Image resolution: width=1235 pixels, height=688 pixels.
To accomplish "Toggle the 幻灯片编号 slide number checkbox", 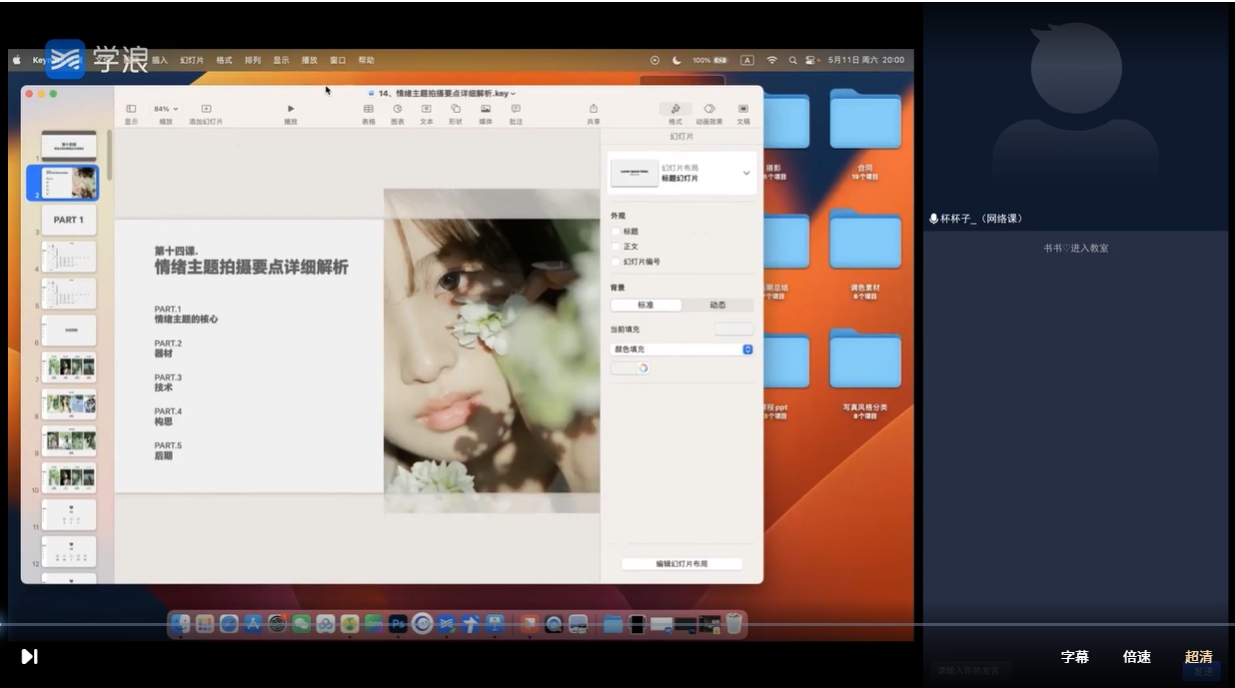I will (616, 262).
